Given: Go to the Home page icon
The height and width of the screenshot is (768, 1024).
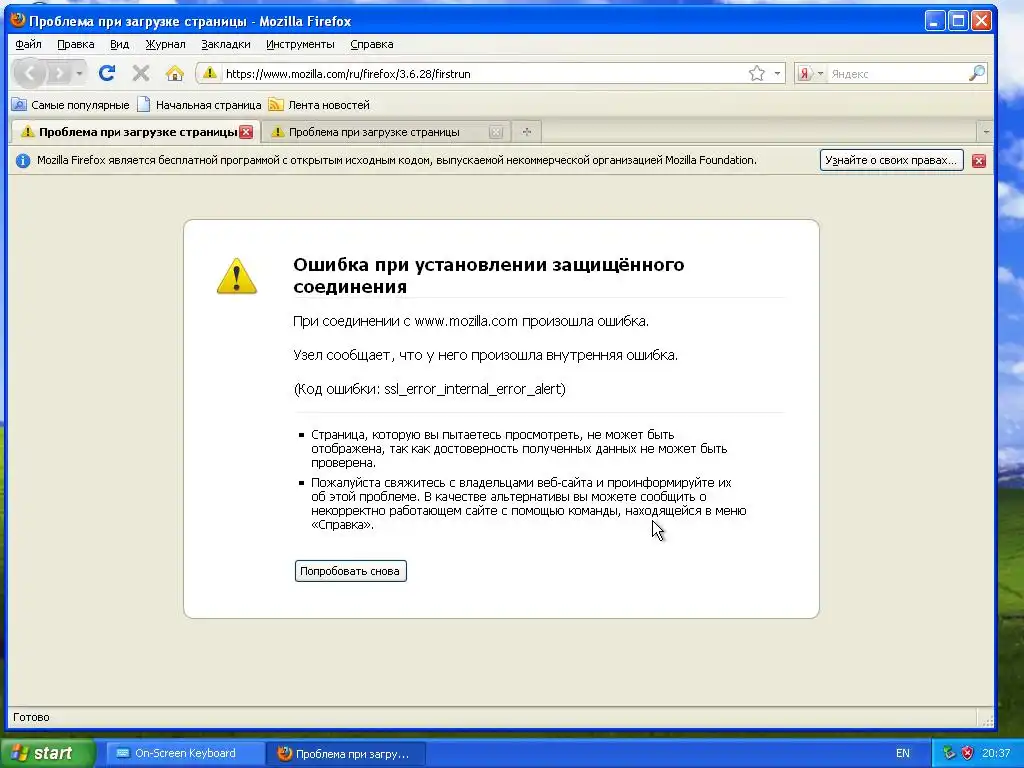Looking at the screenshot, I should (174, 73).
